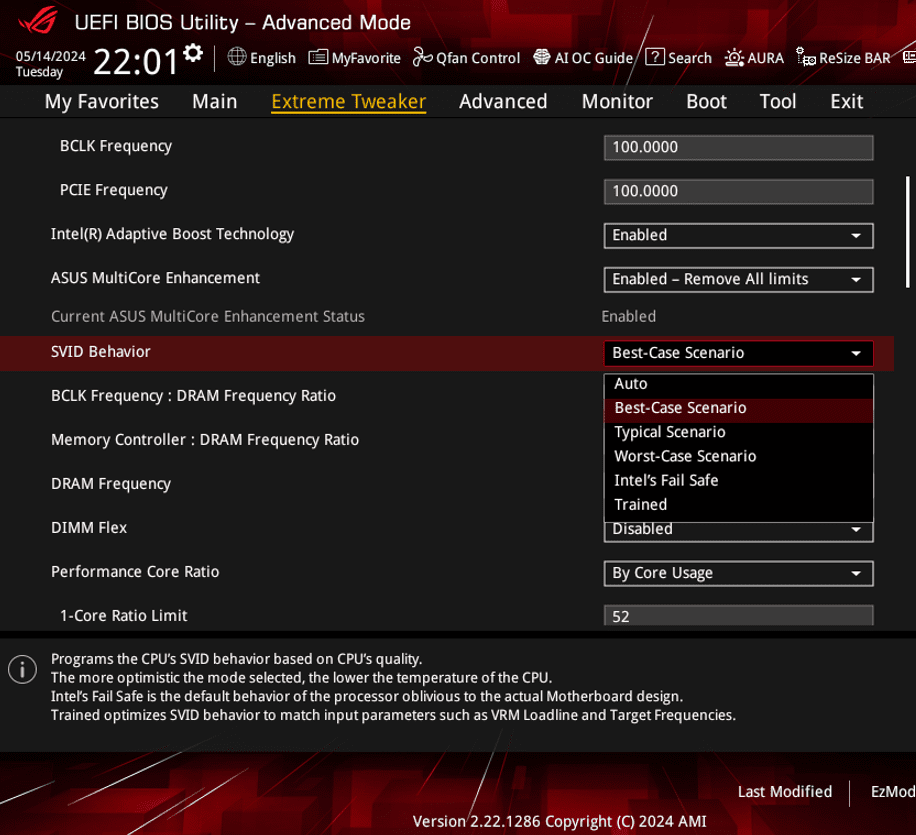Click the PCIE Frequency input field
This screenshot has width=916, height=835.
(x=738, y=192)
